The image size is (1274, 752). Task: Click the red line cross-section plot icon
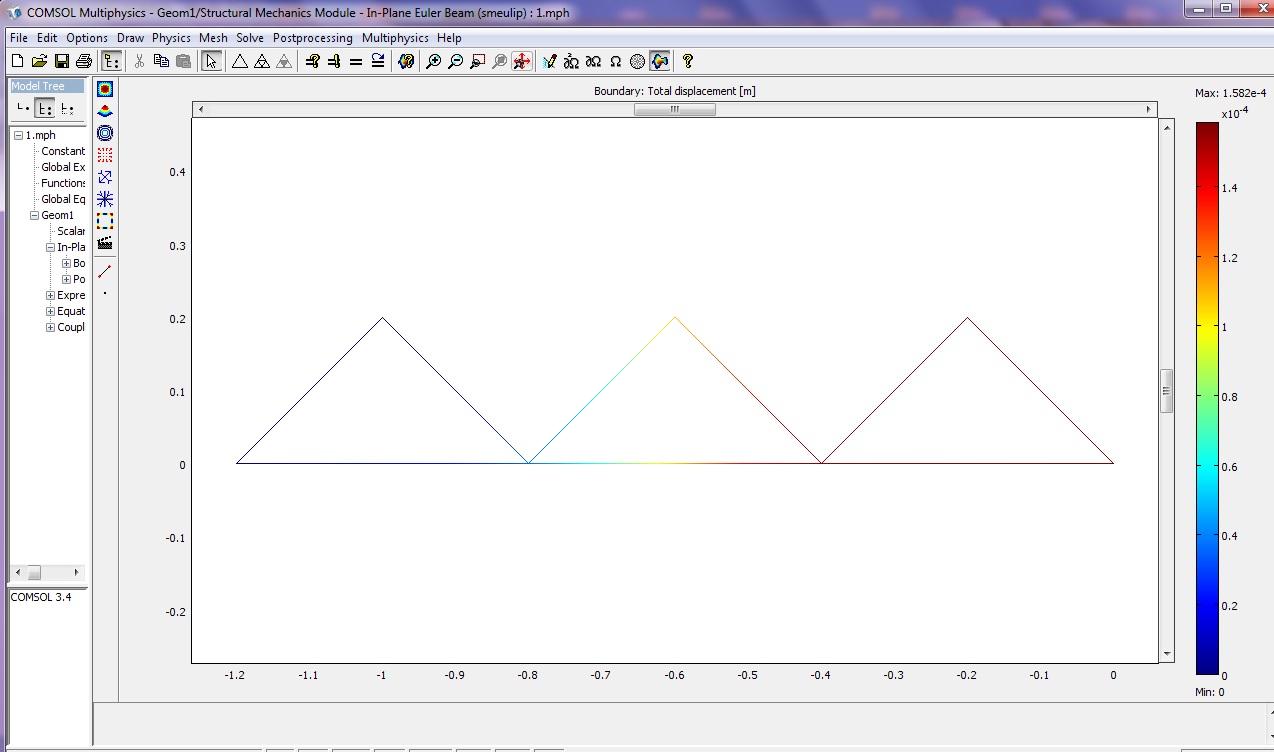(x=105, y=271)
